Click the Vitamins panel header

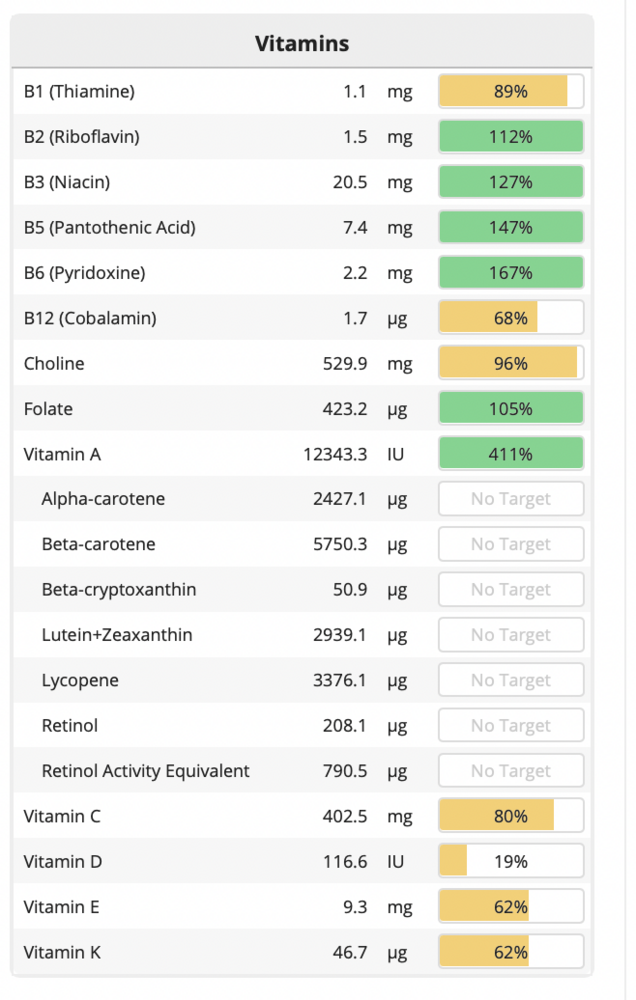pos(301,43)
